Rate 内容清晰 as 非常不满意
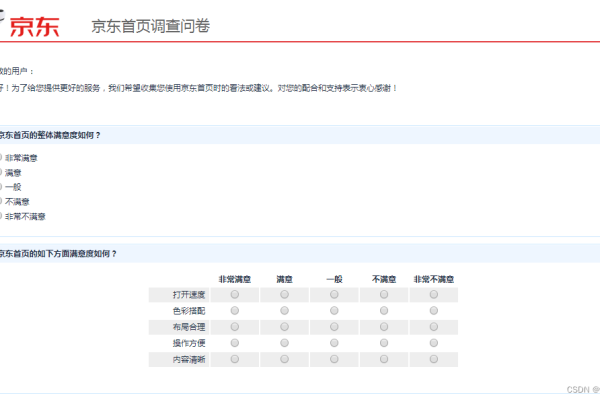 [x=434, y=359]
